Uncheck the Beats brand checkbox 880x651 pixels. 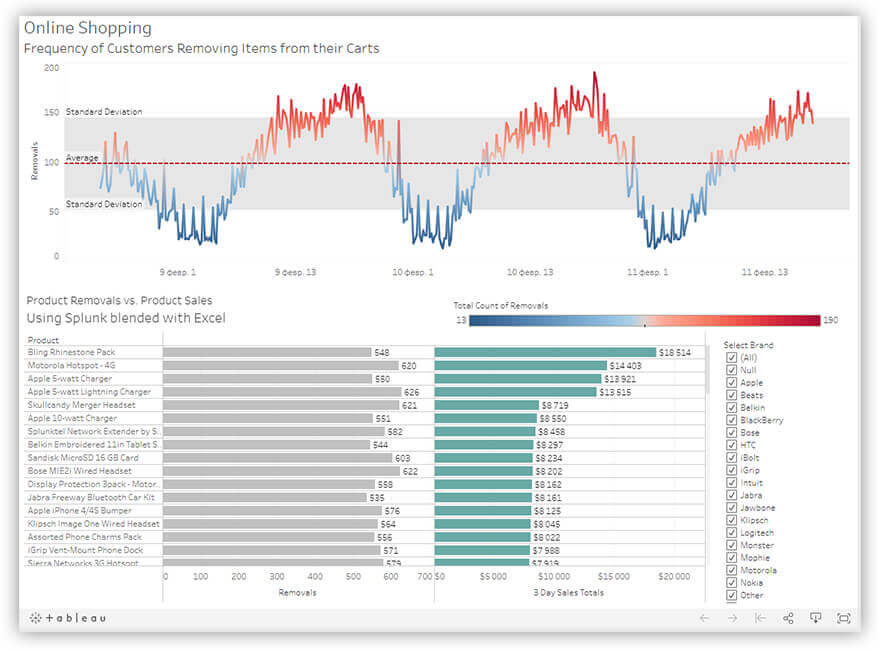click(731, 395)
